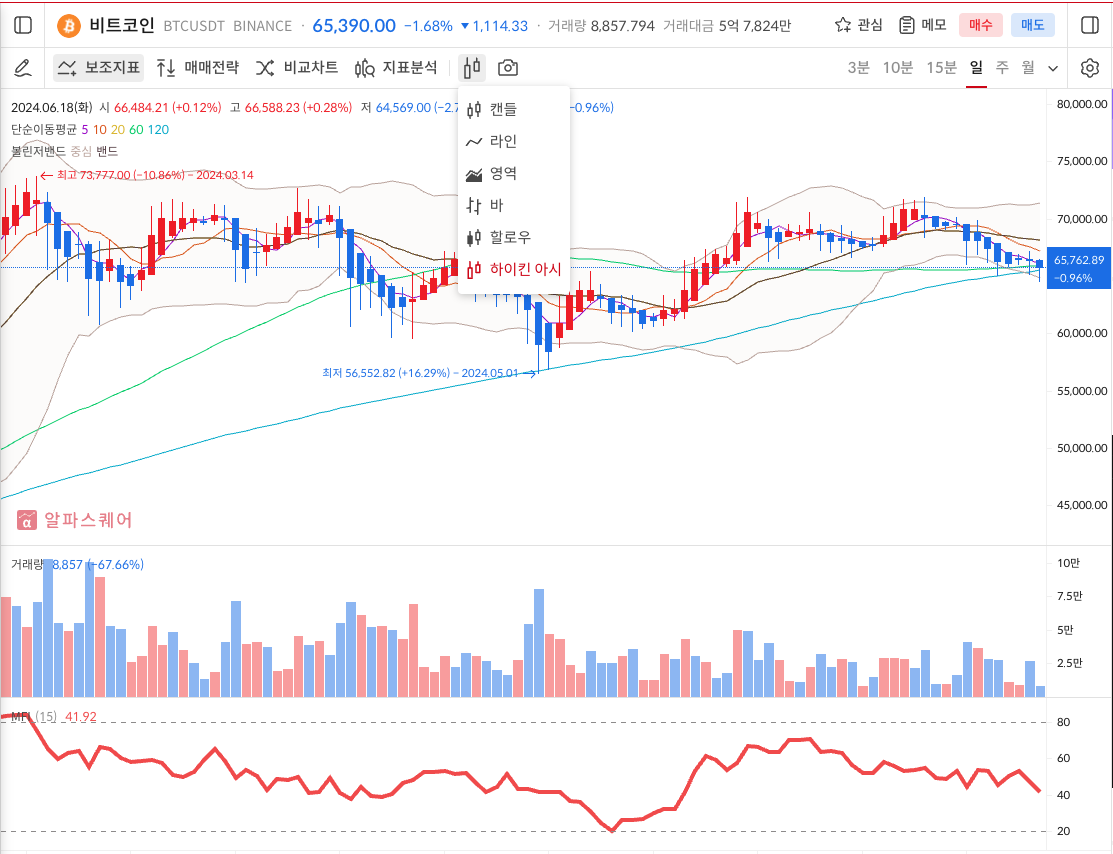The height and width of the screenshot is (854, 1113).
Task: Click the 매수 buy button
Action: coord(980,26)
